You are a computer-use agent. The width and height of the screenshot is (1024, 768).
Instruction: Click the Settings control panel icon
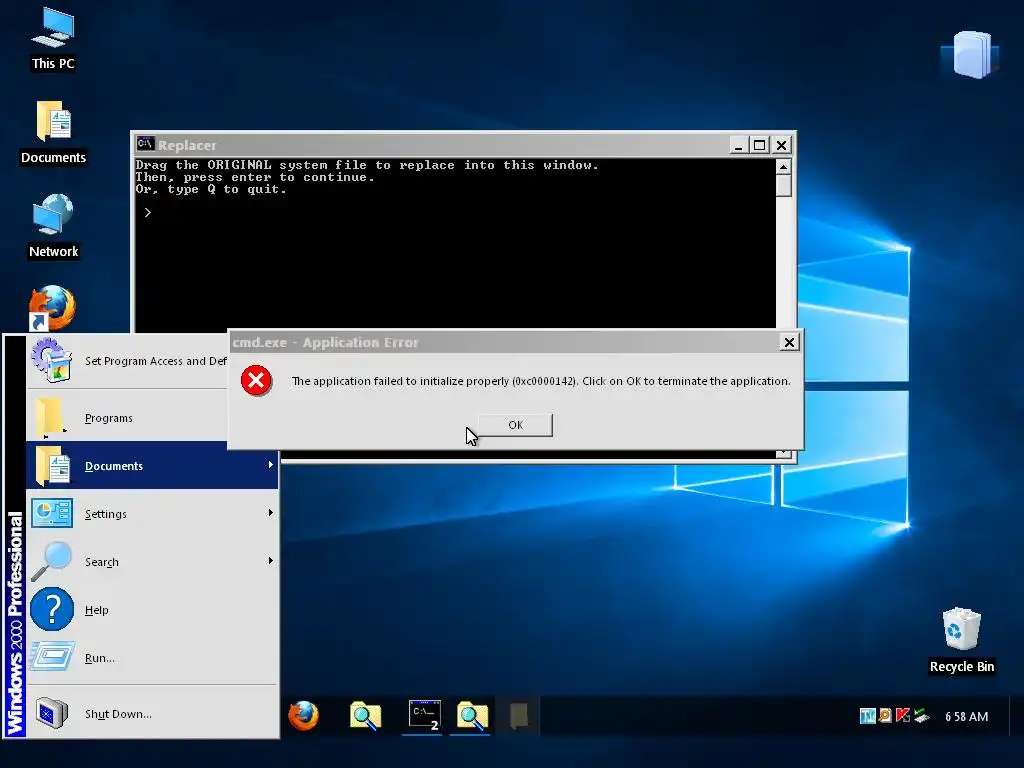pos(52,513)
